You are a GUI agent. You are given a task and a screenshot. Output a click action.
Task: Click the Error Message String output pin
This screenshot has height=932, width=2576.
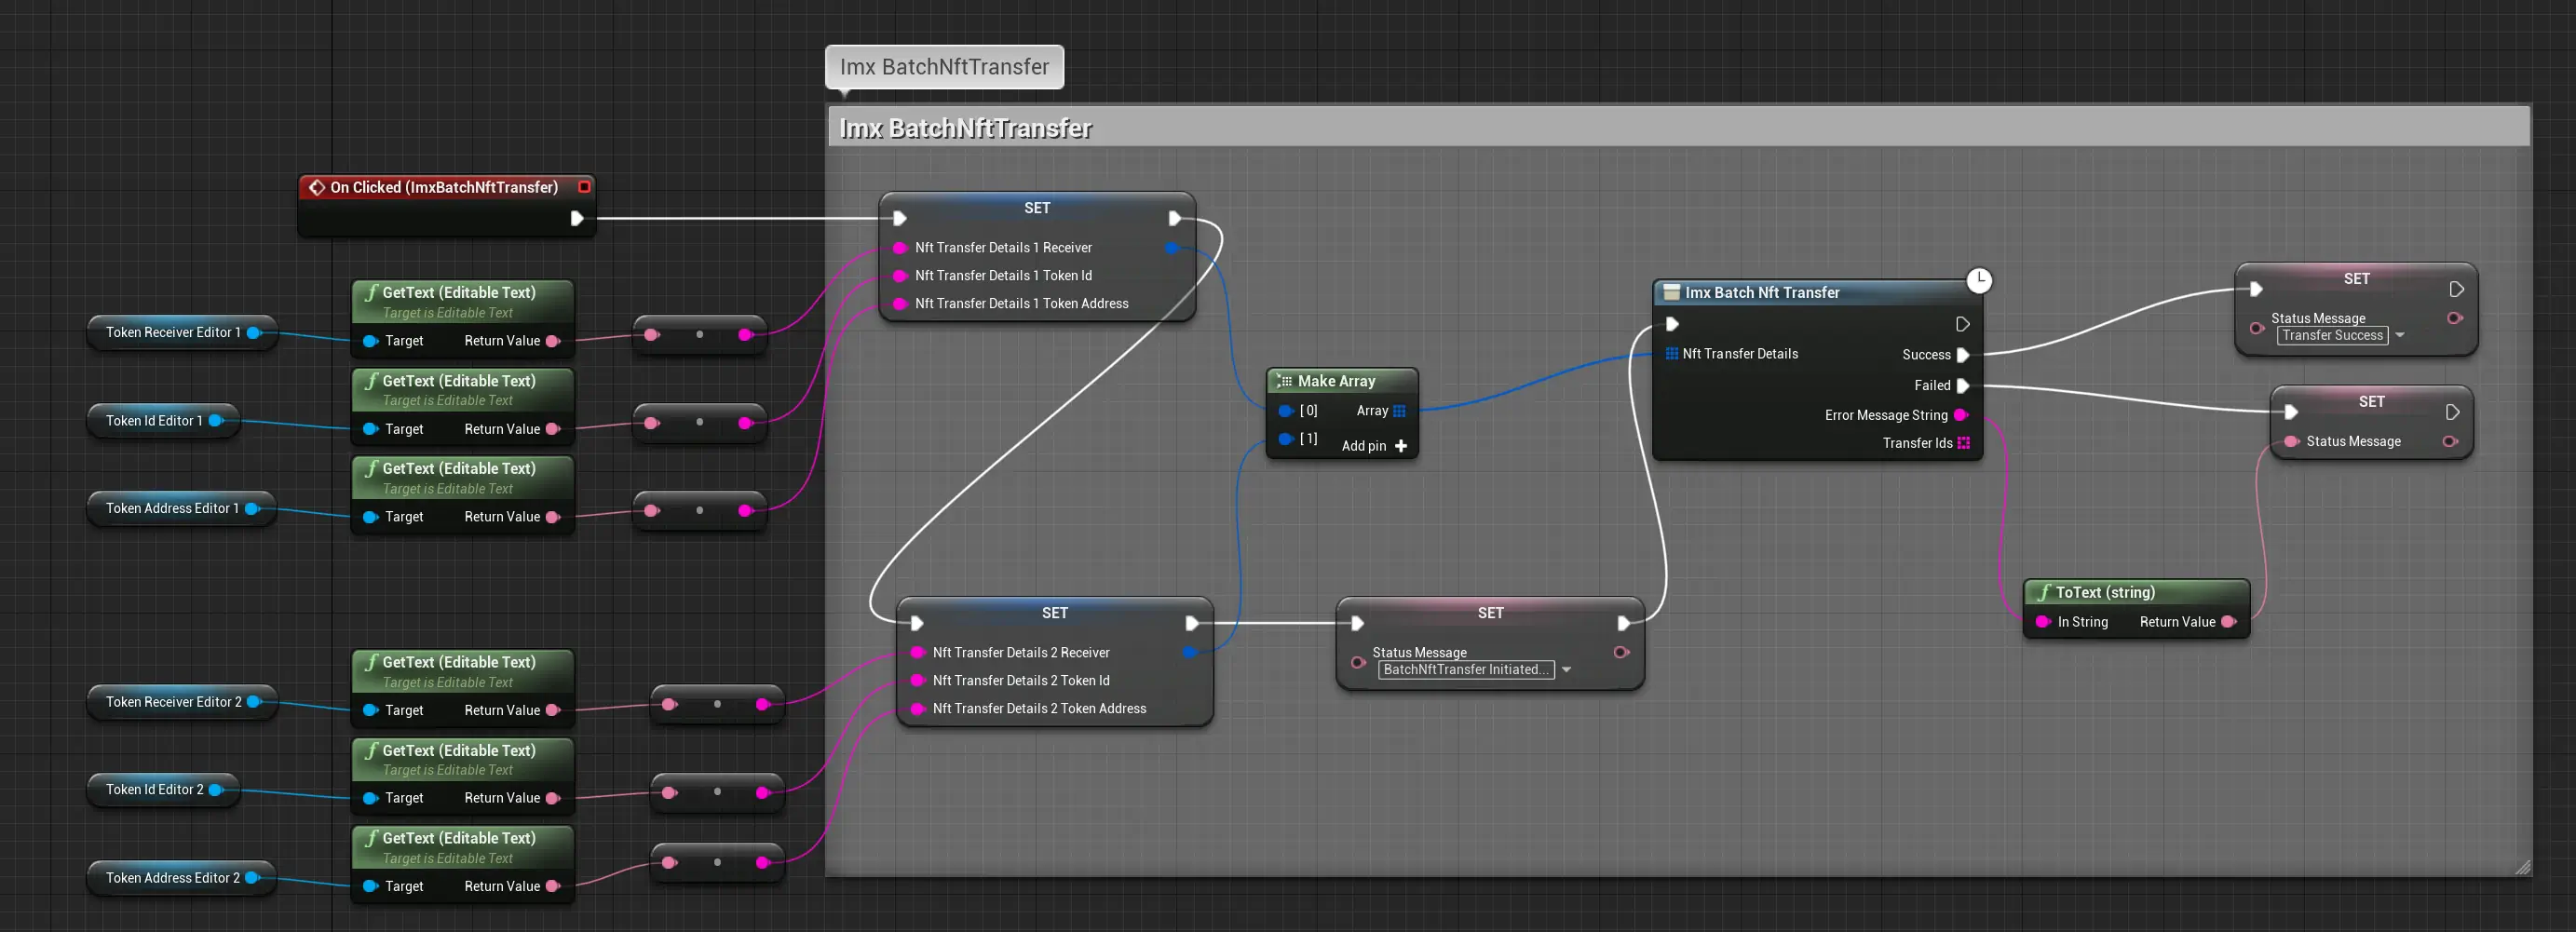click(x=1960, y=415)
